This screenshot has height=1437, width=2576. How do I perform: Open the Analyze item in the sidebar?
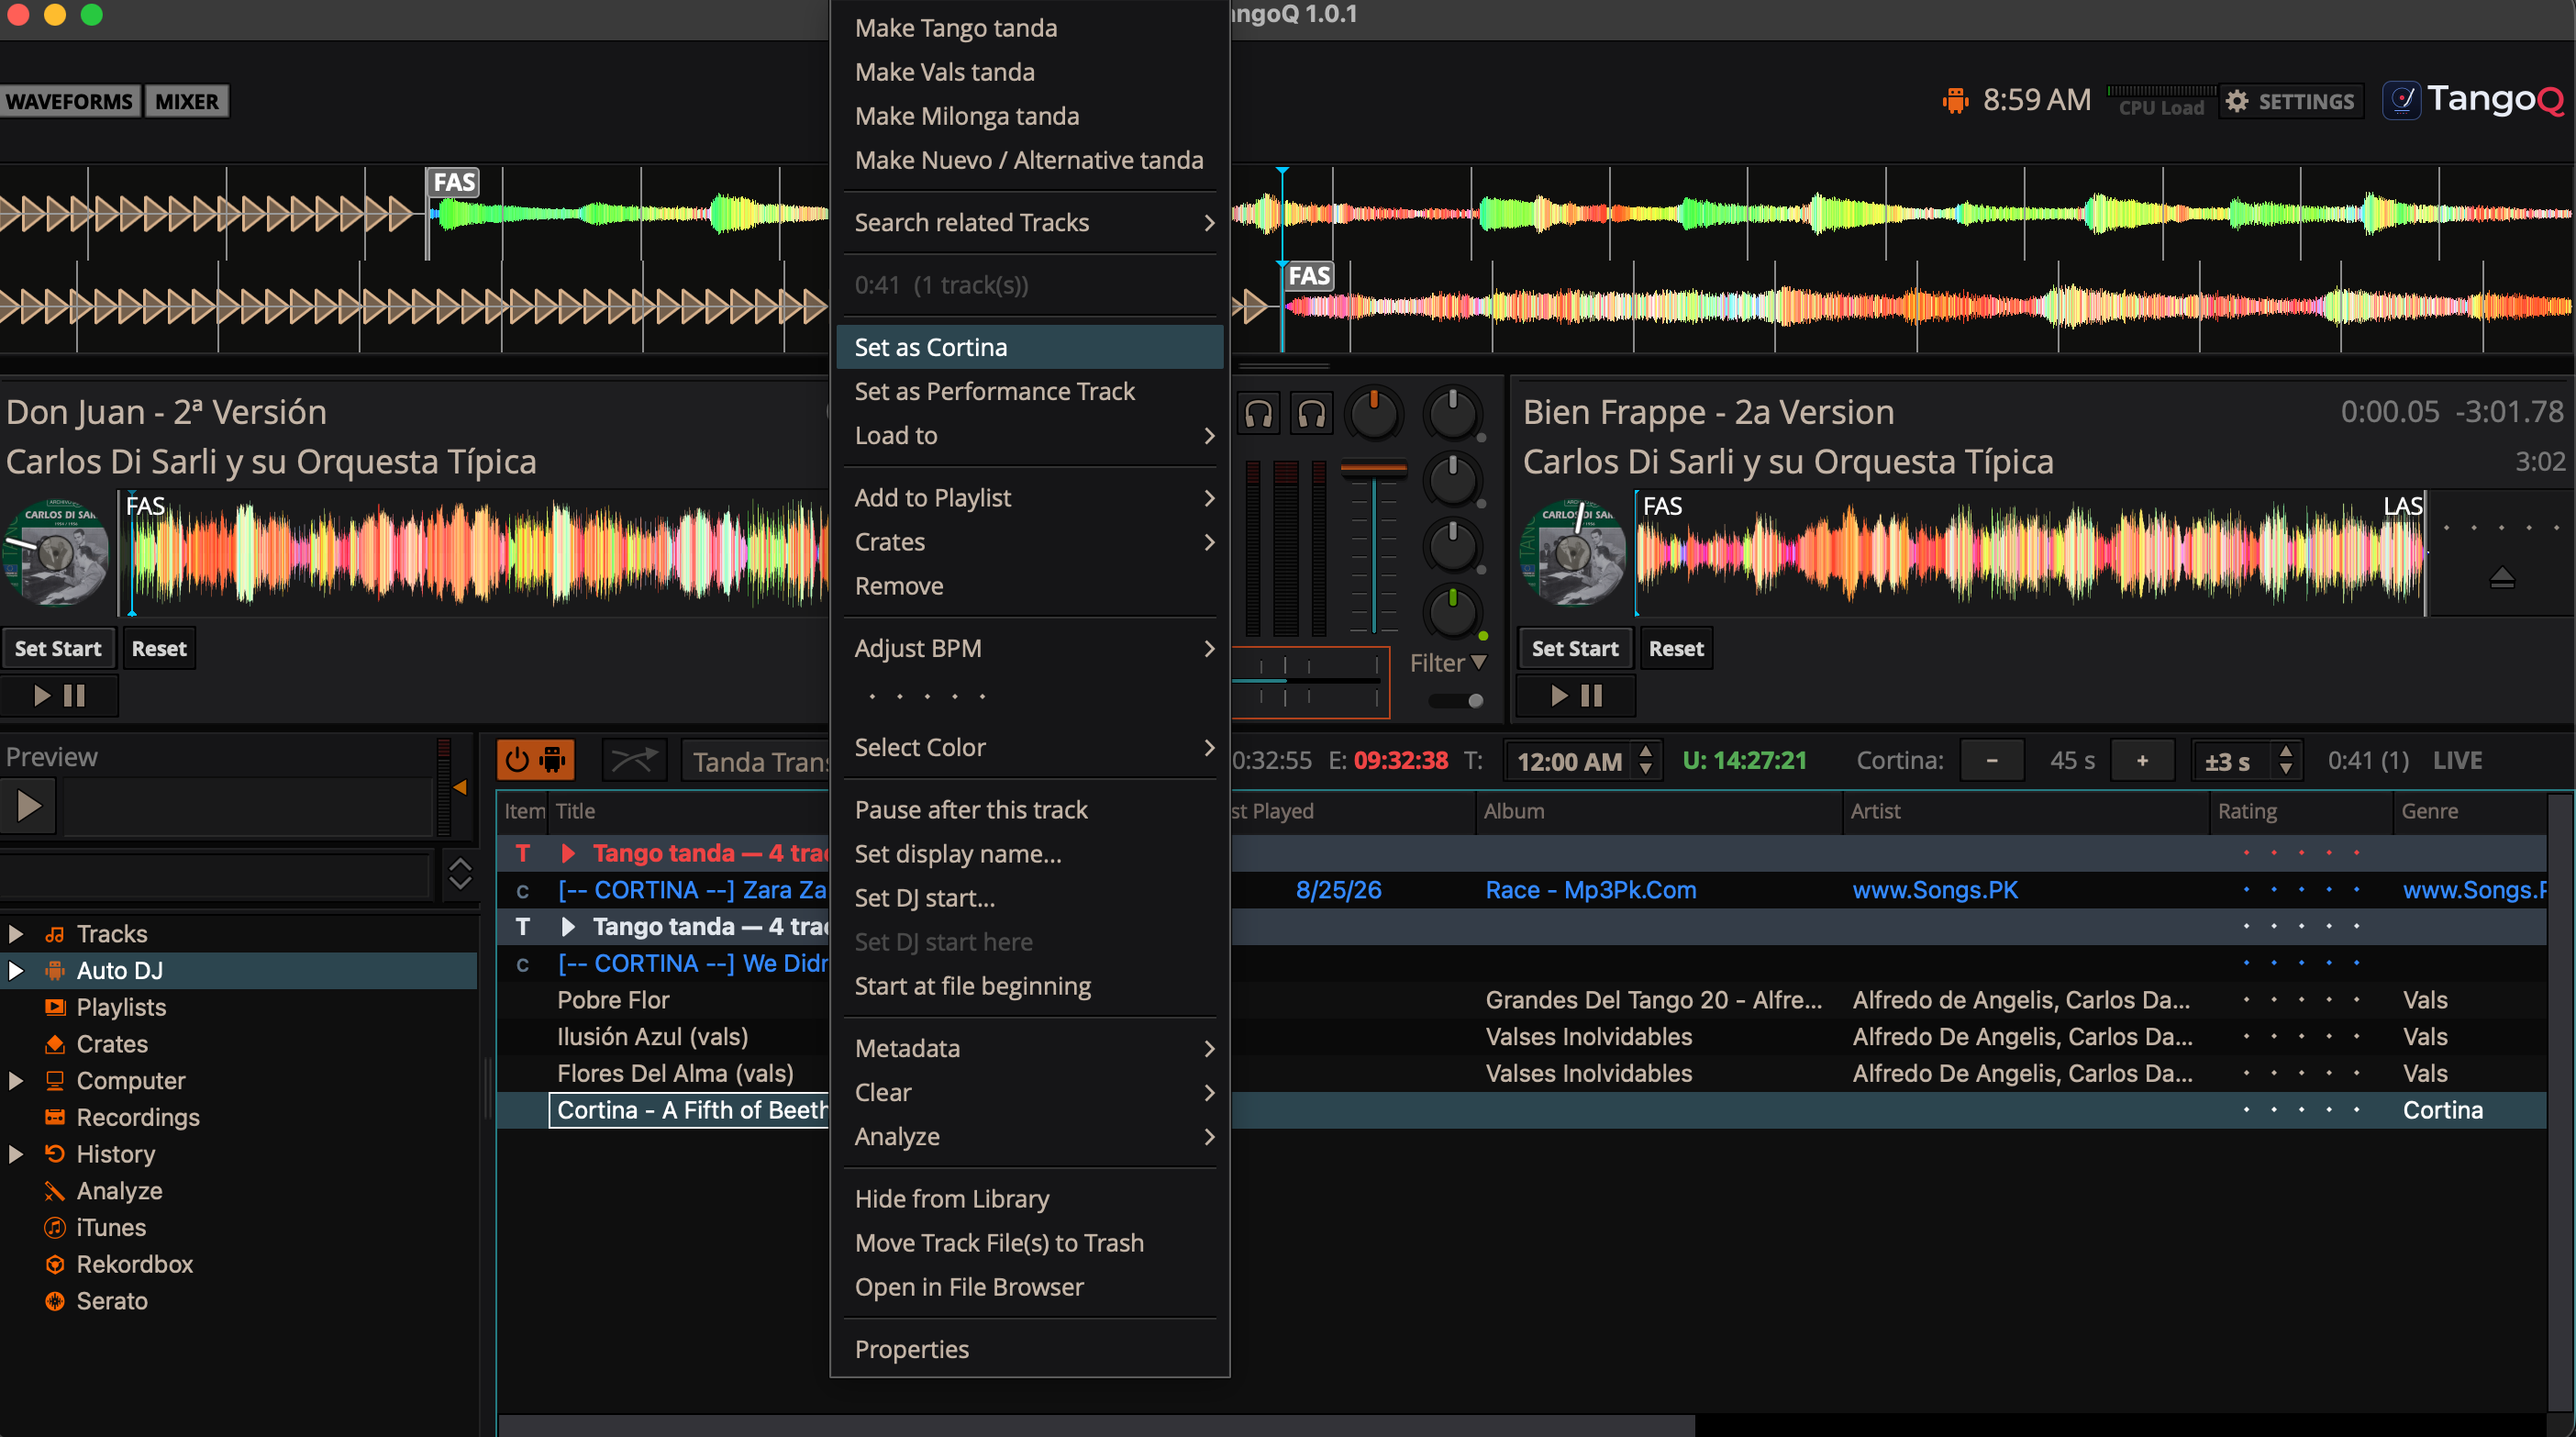coord(119,1191)
